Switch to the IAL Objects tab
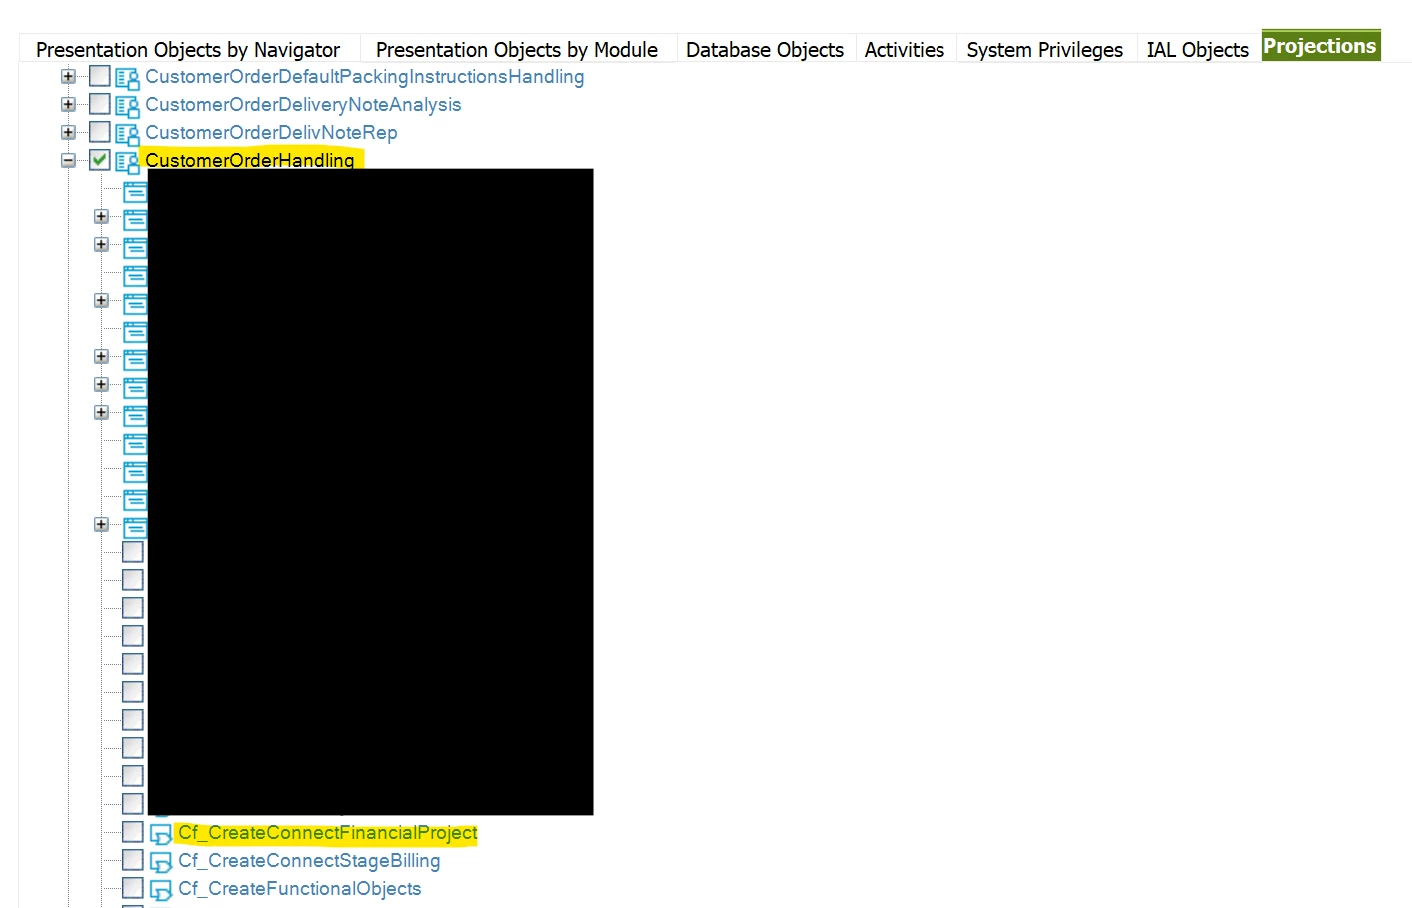This screenshot has height=908, width=1412. point(1198,49)
